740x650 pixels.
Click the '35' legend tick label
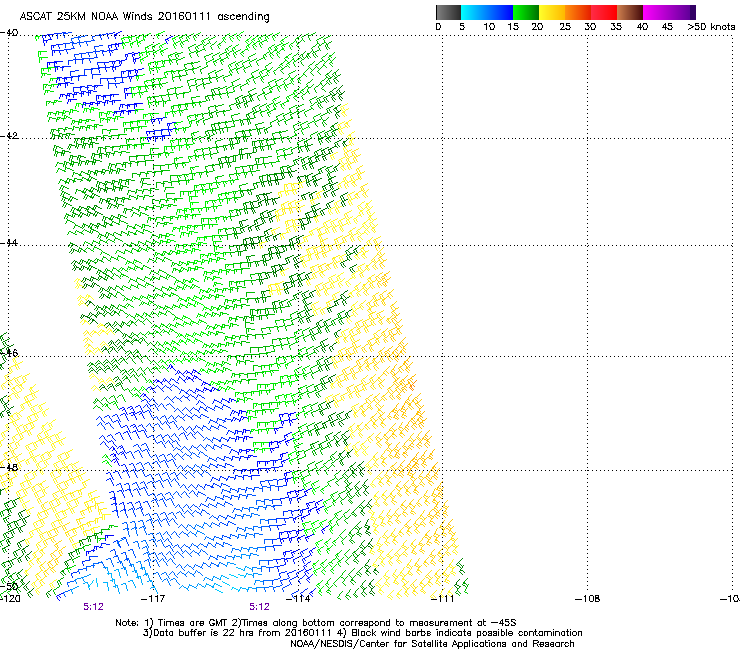pos(616,27)
